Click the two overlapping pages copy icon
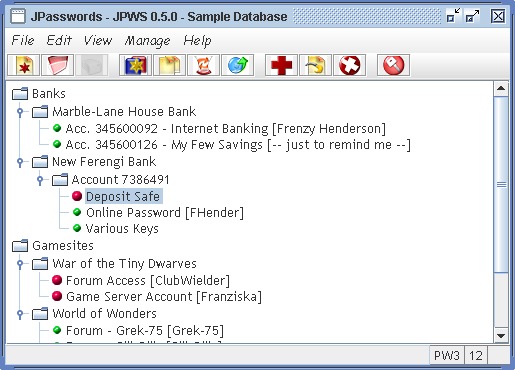The image size is (515, 370). coord(170,65)
